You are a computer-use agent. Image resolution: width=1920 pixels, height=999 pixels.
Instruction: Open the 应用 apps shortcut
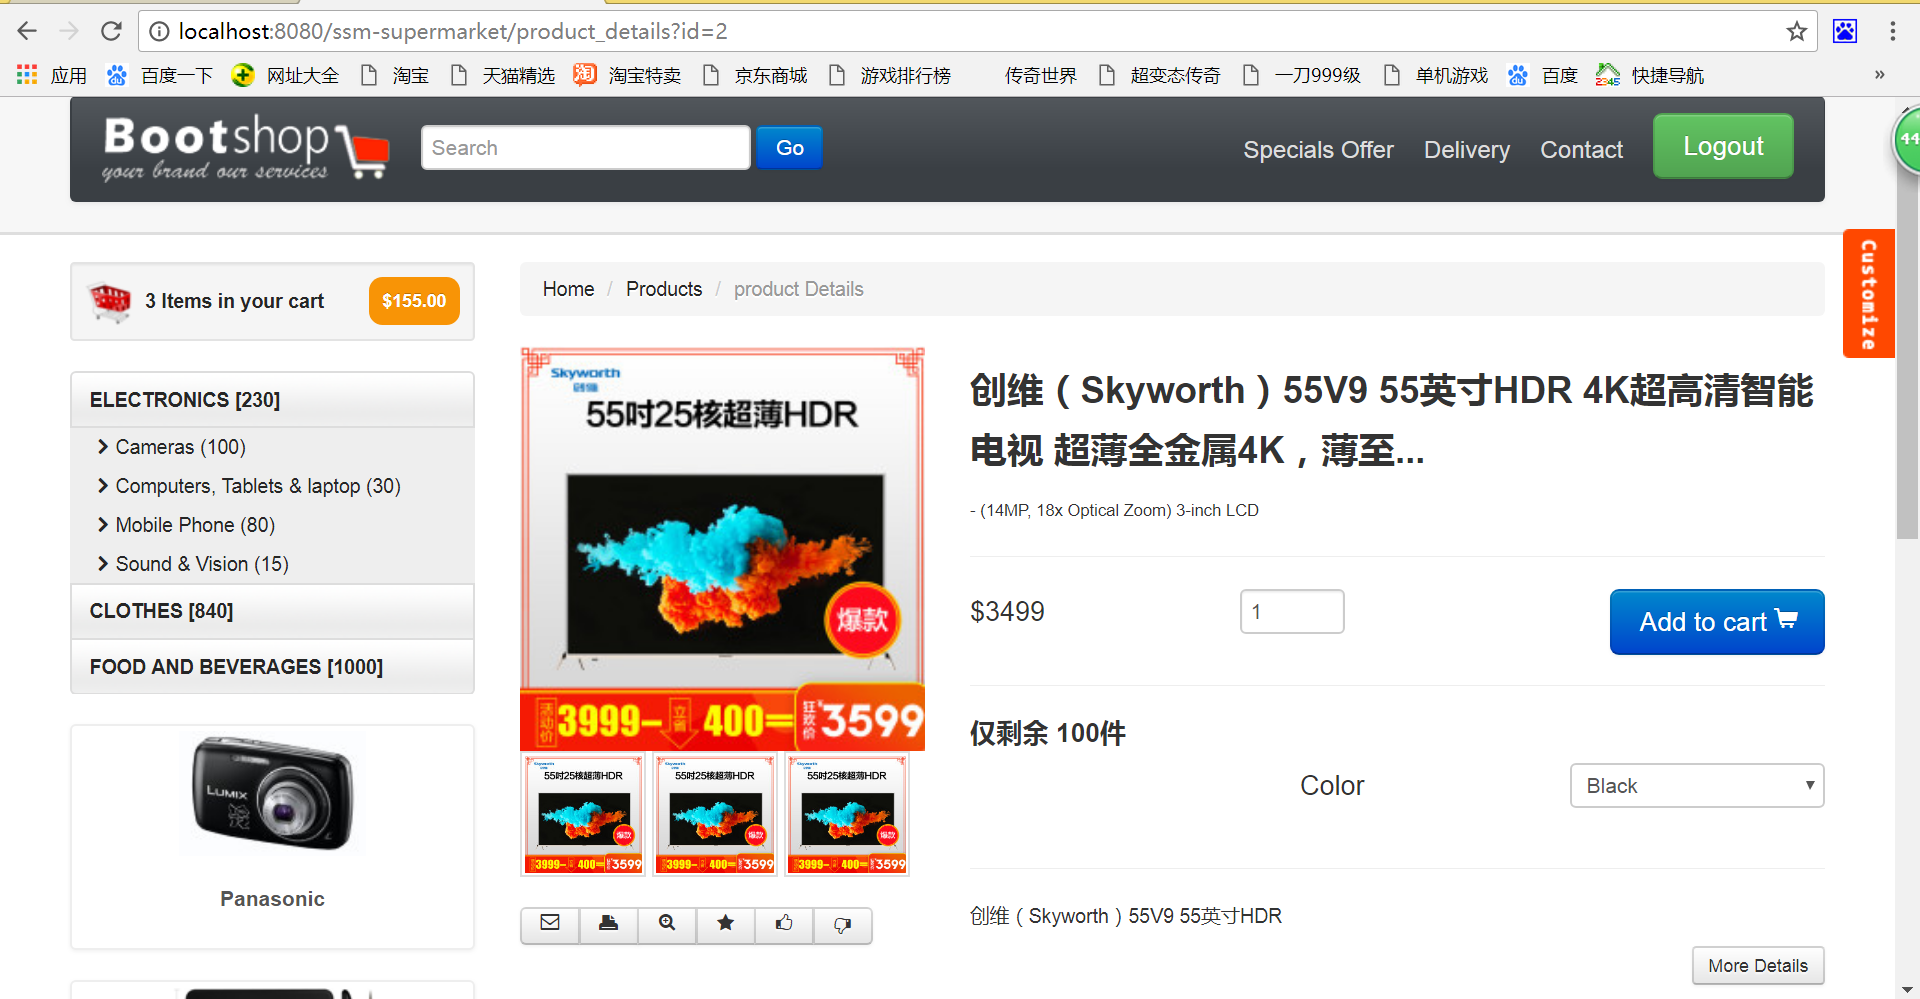(x=52, y=75)
